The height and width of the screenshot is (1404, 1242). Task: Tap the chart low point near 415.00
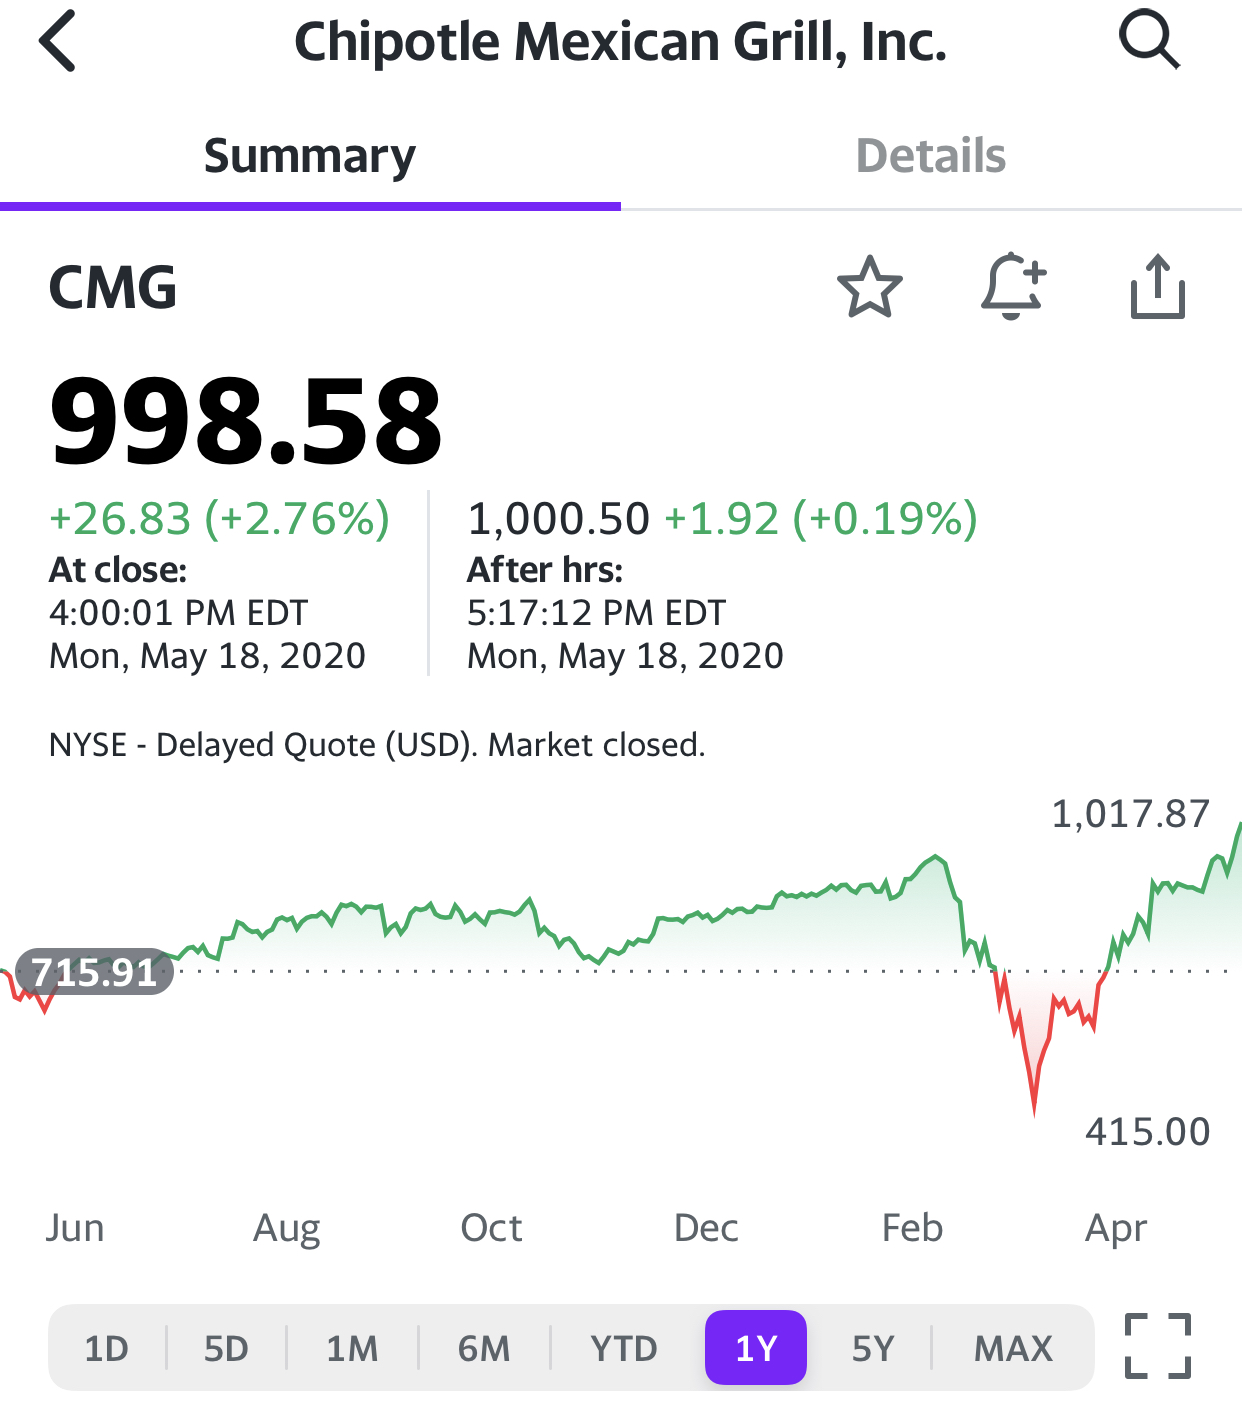click(x=1034, y=1108)
